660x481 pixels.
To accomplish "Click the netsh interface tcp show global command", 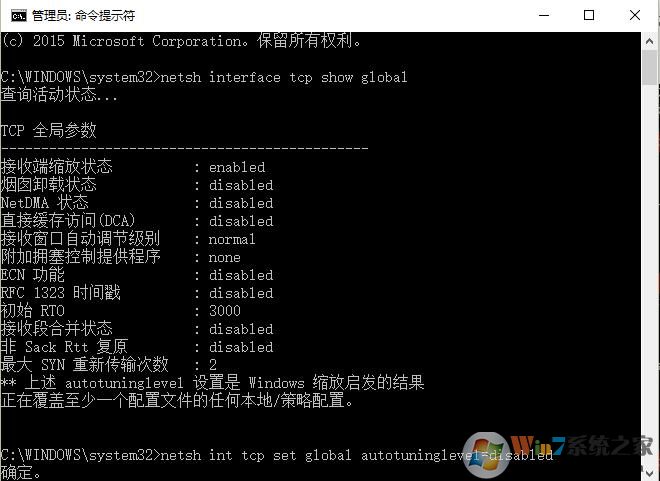I will 284,77.
